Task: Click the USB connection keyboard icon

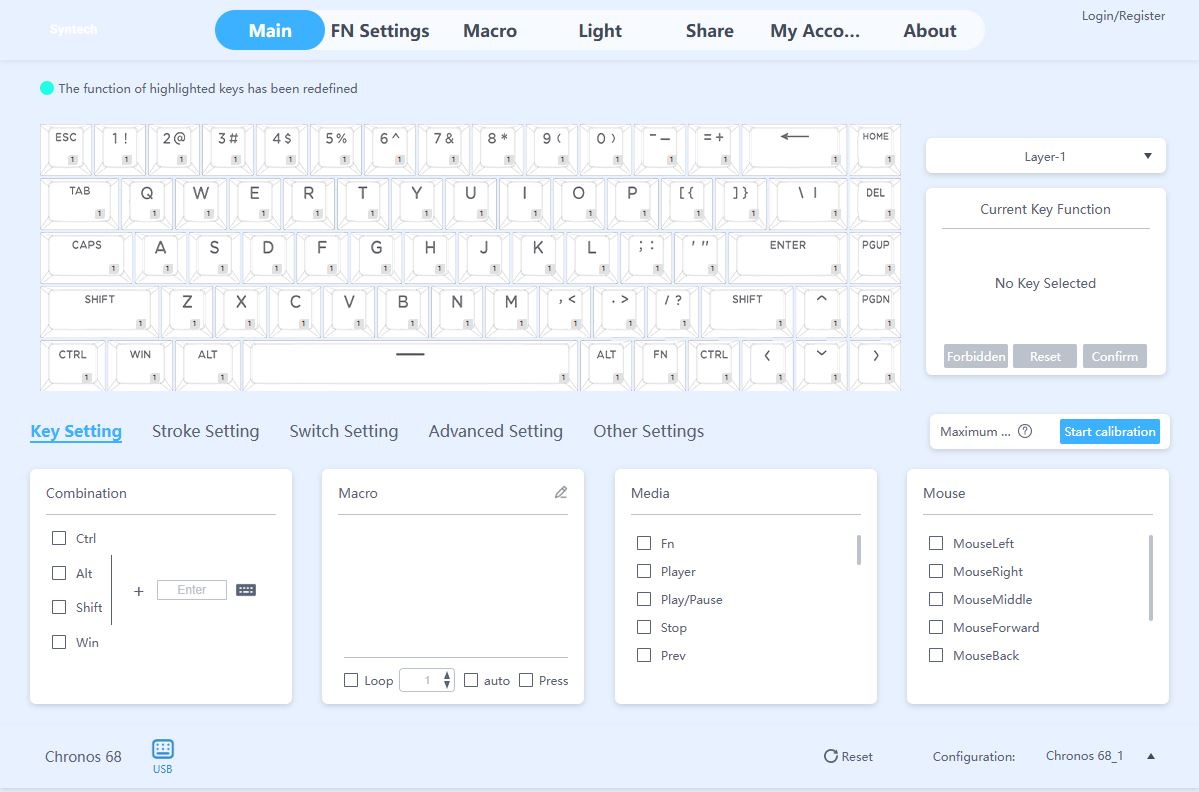Action: (163, 749)
